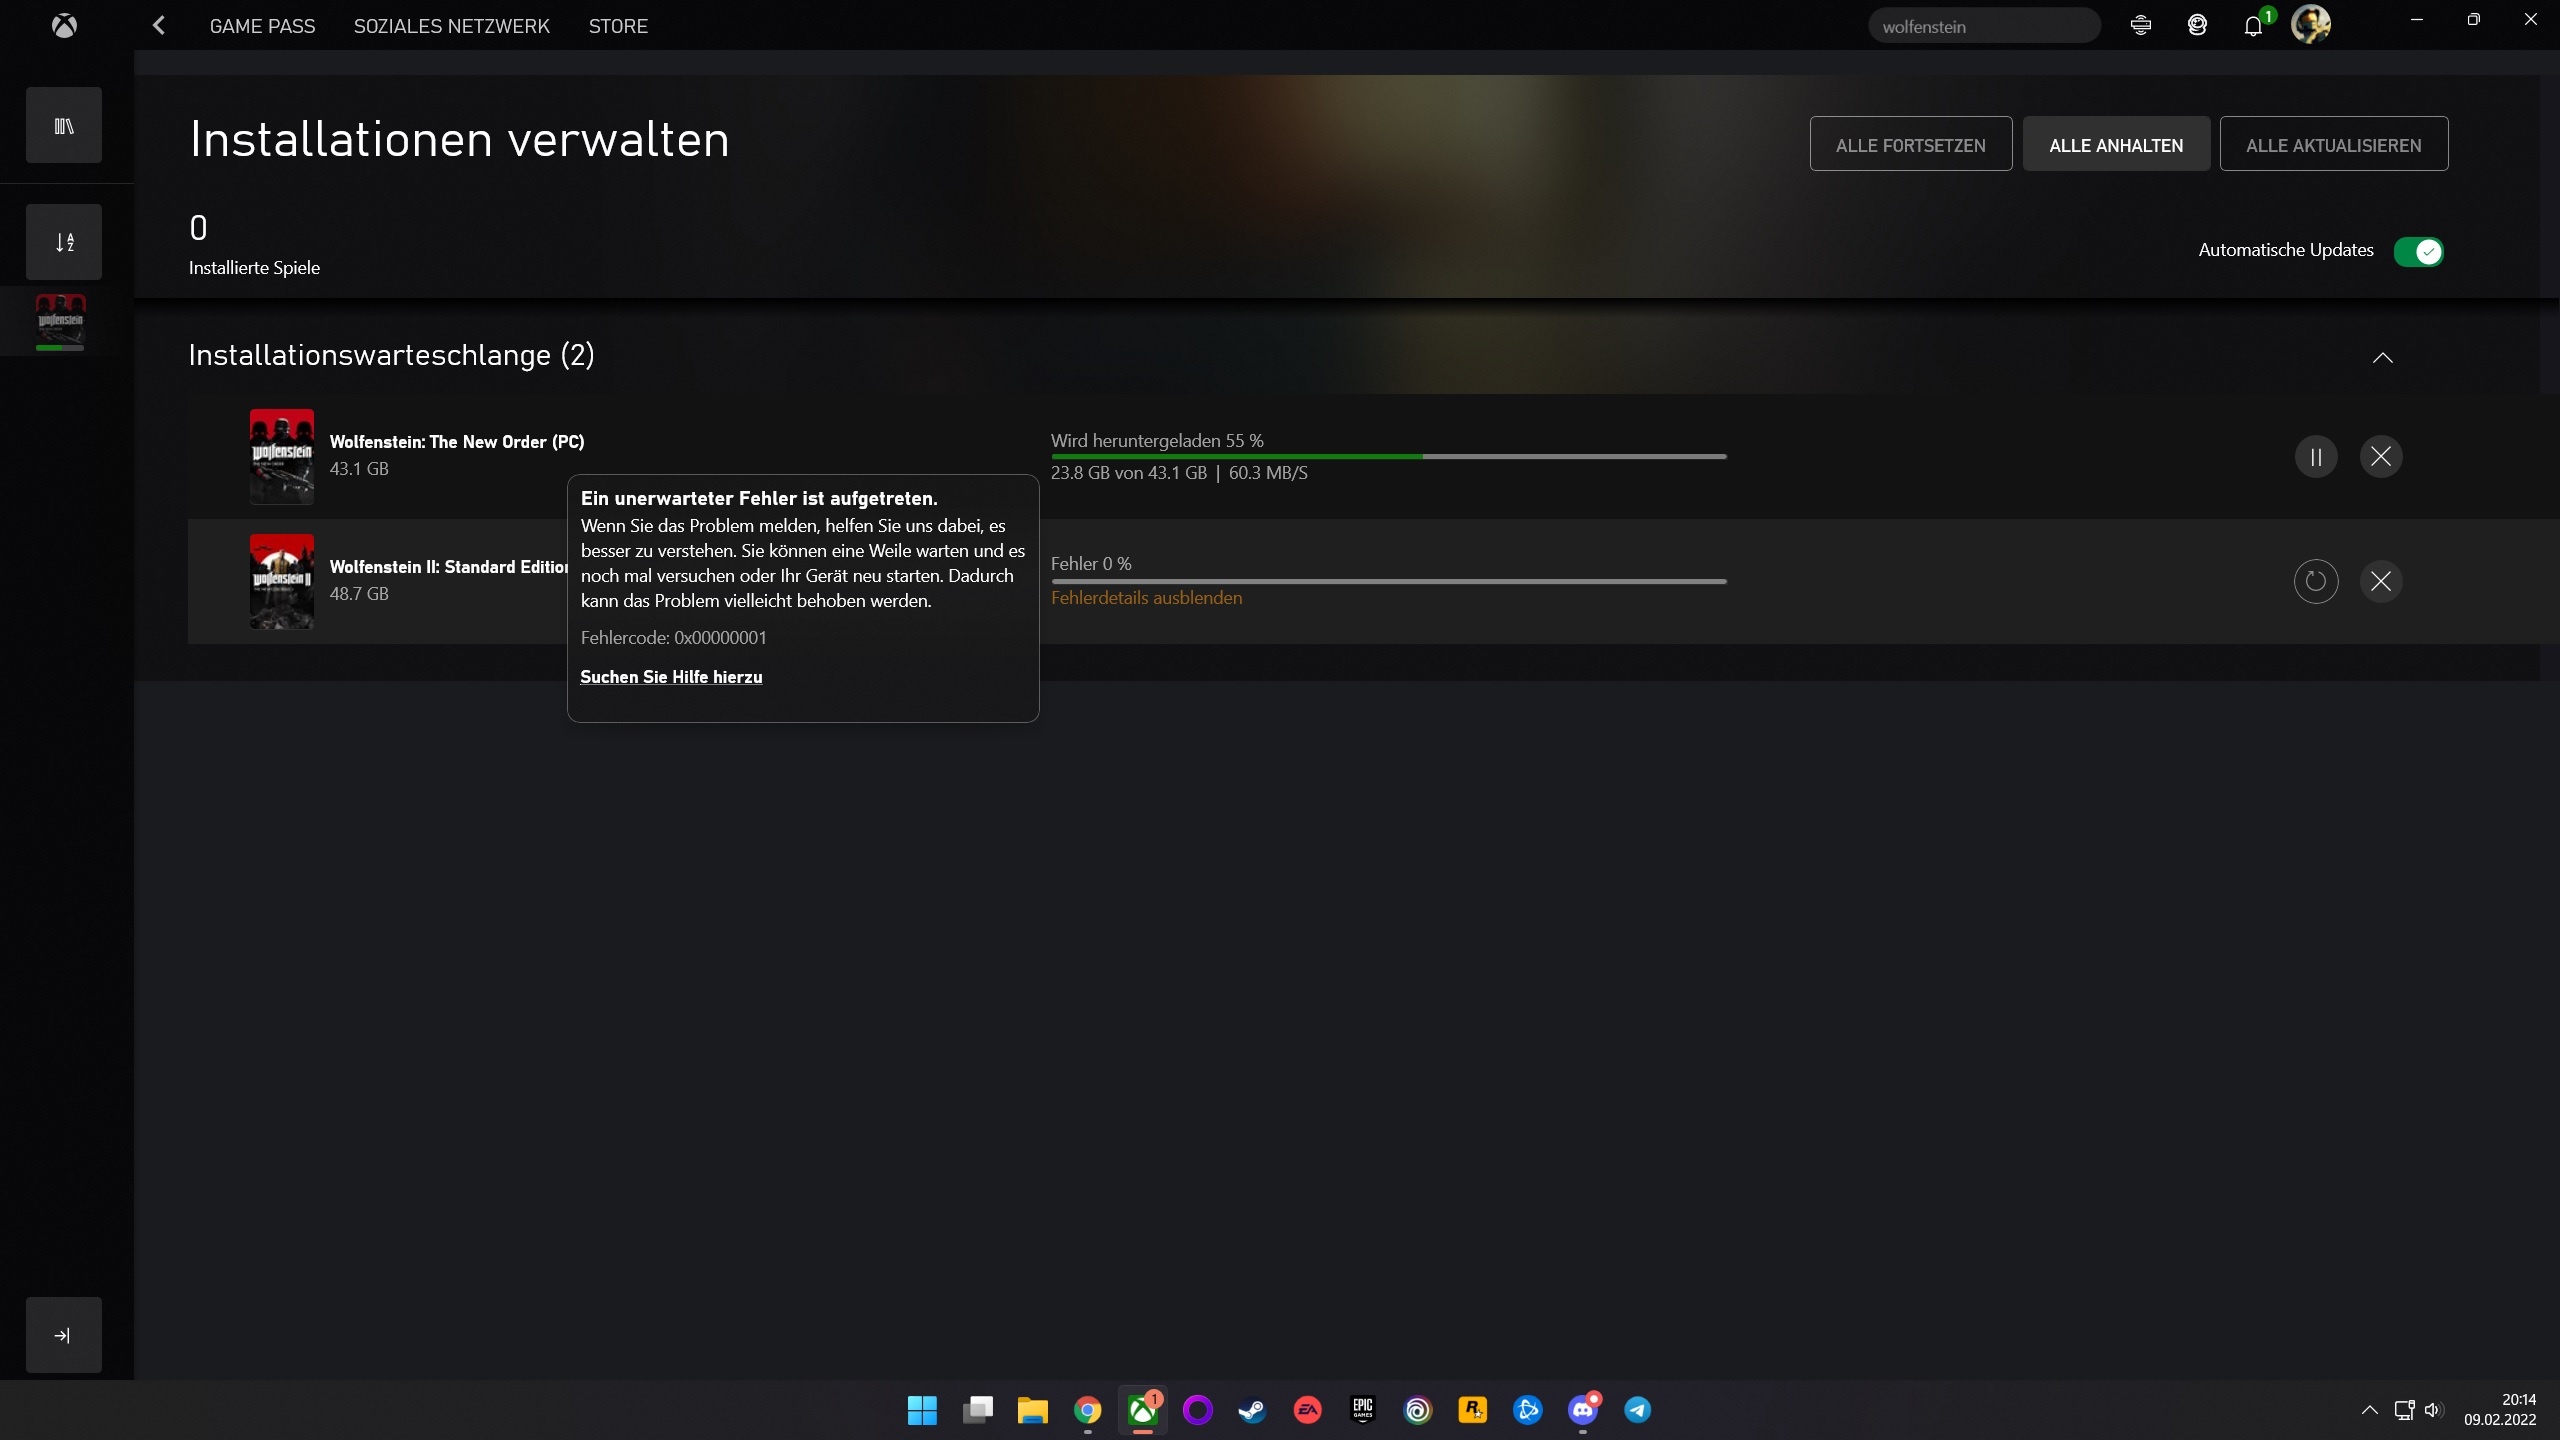
Task: Expand the sidebar with arrow icon
Action: [64, 1335]
